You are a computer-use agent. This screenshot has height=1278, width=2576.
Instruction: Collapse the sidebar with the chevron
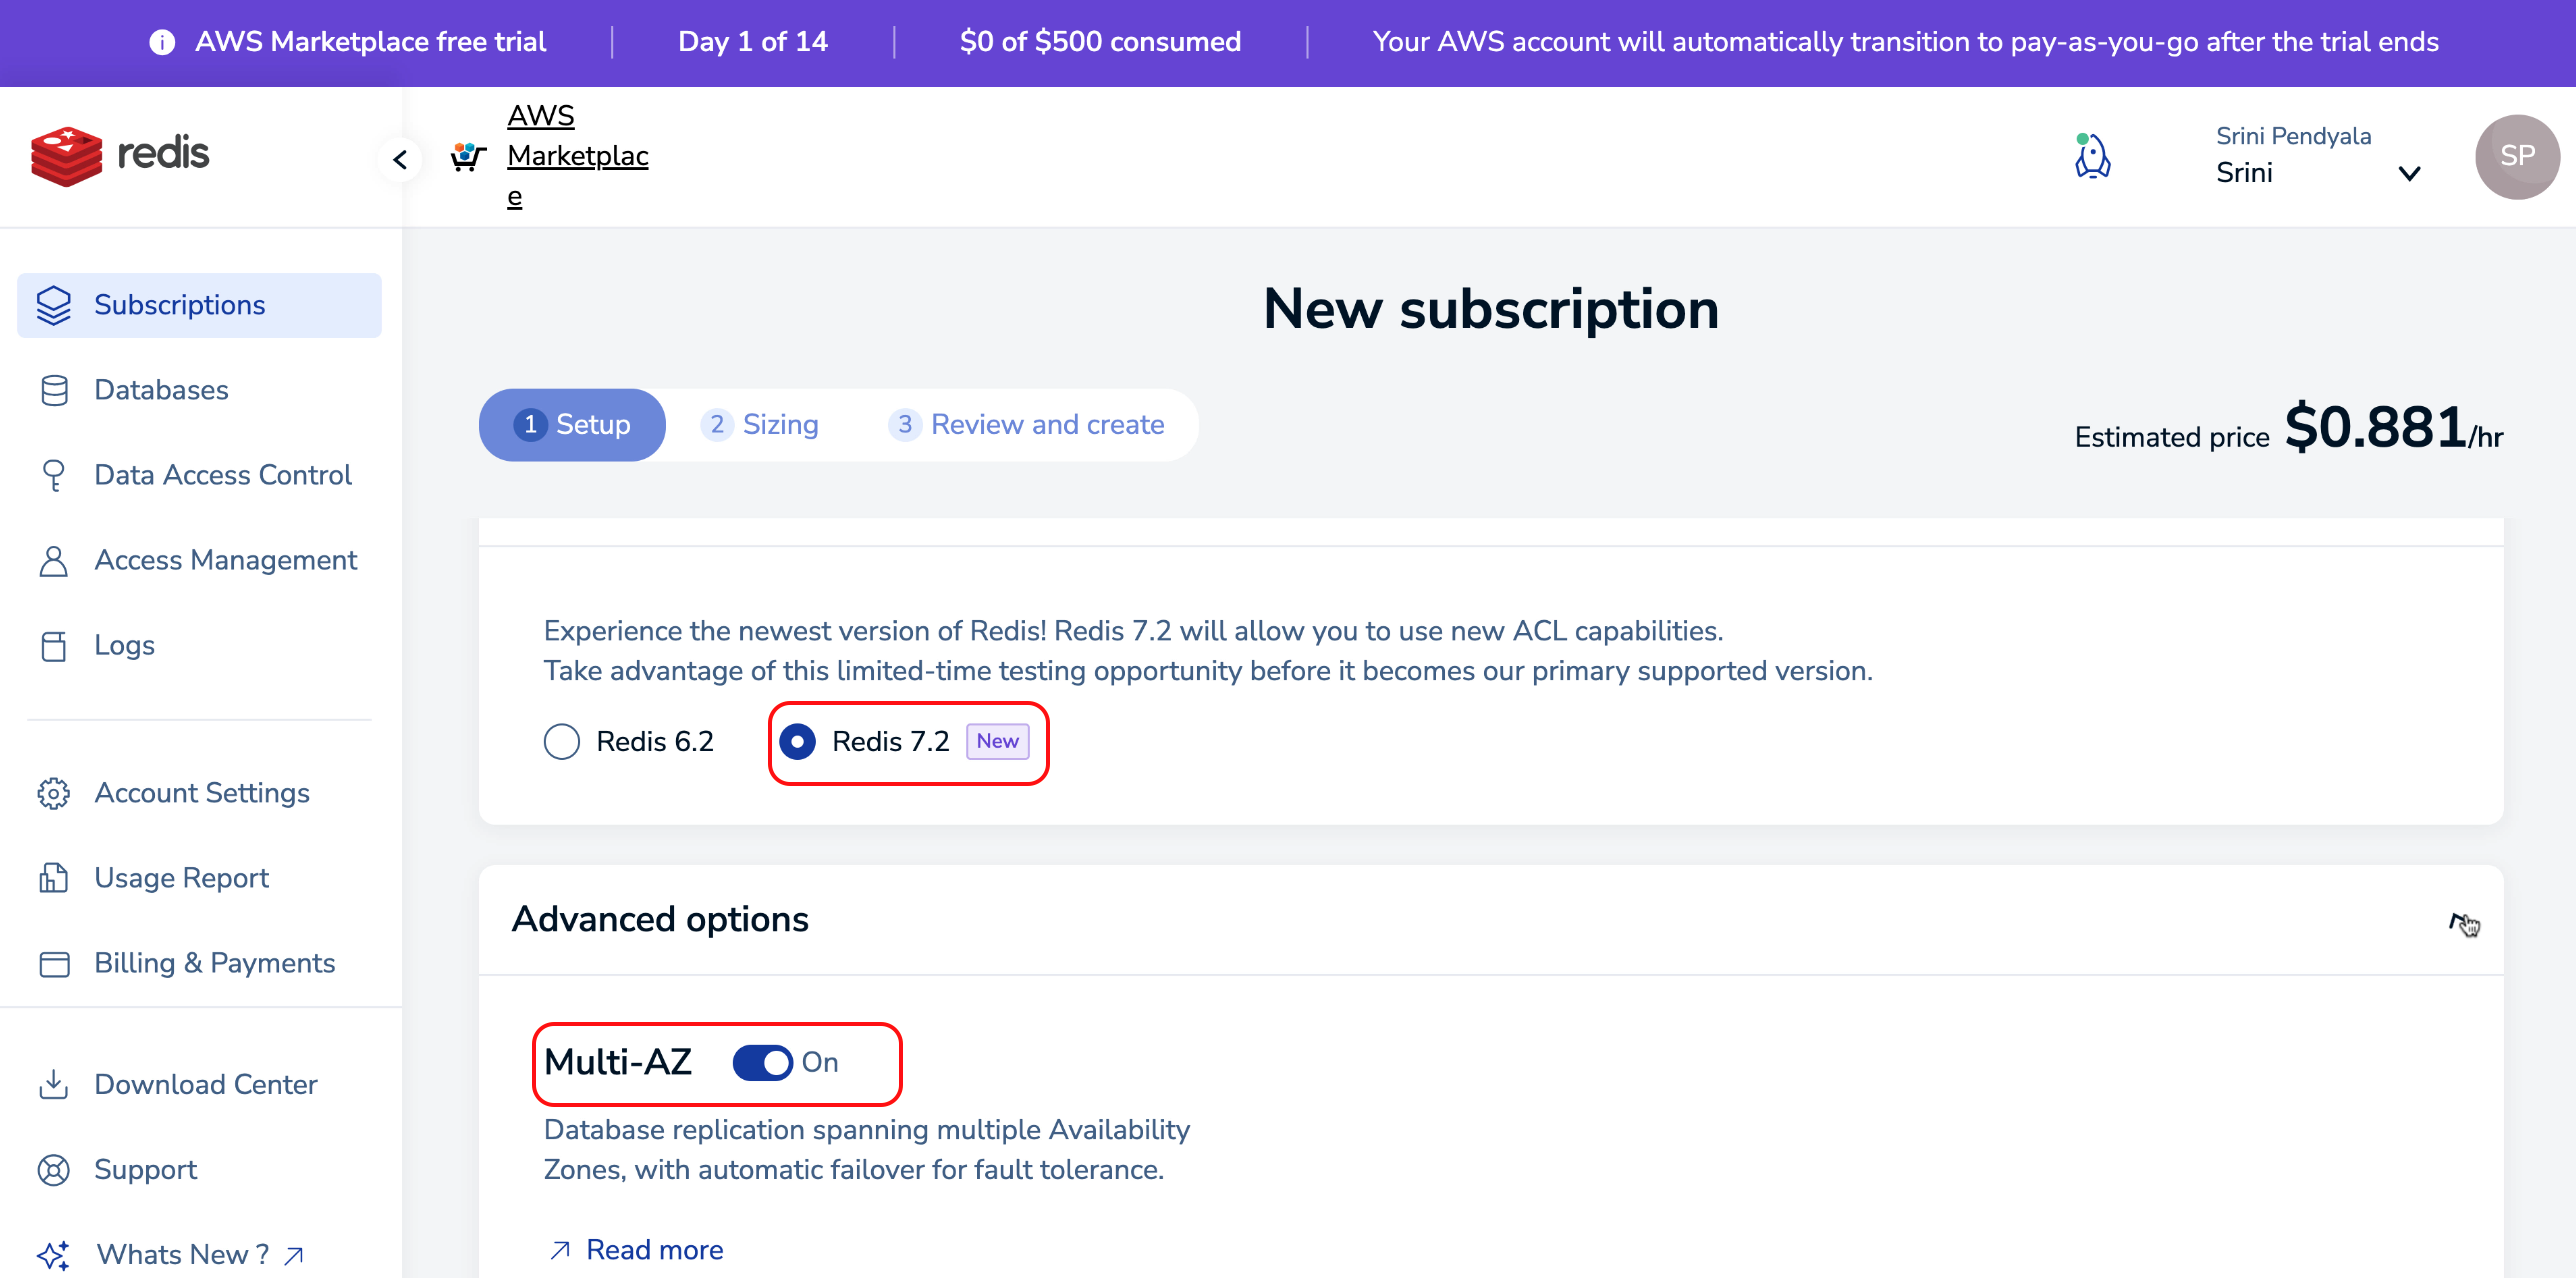400,160
